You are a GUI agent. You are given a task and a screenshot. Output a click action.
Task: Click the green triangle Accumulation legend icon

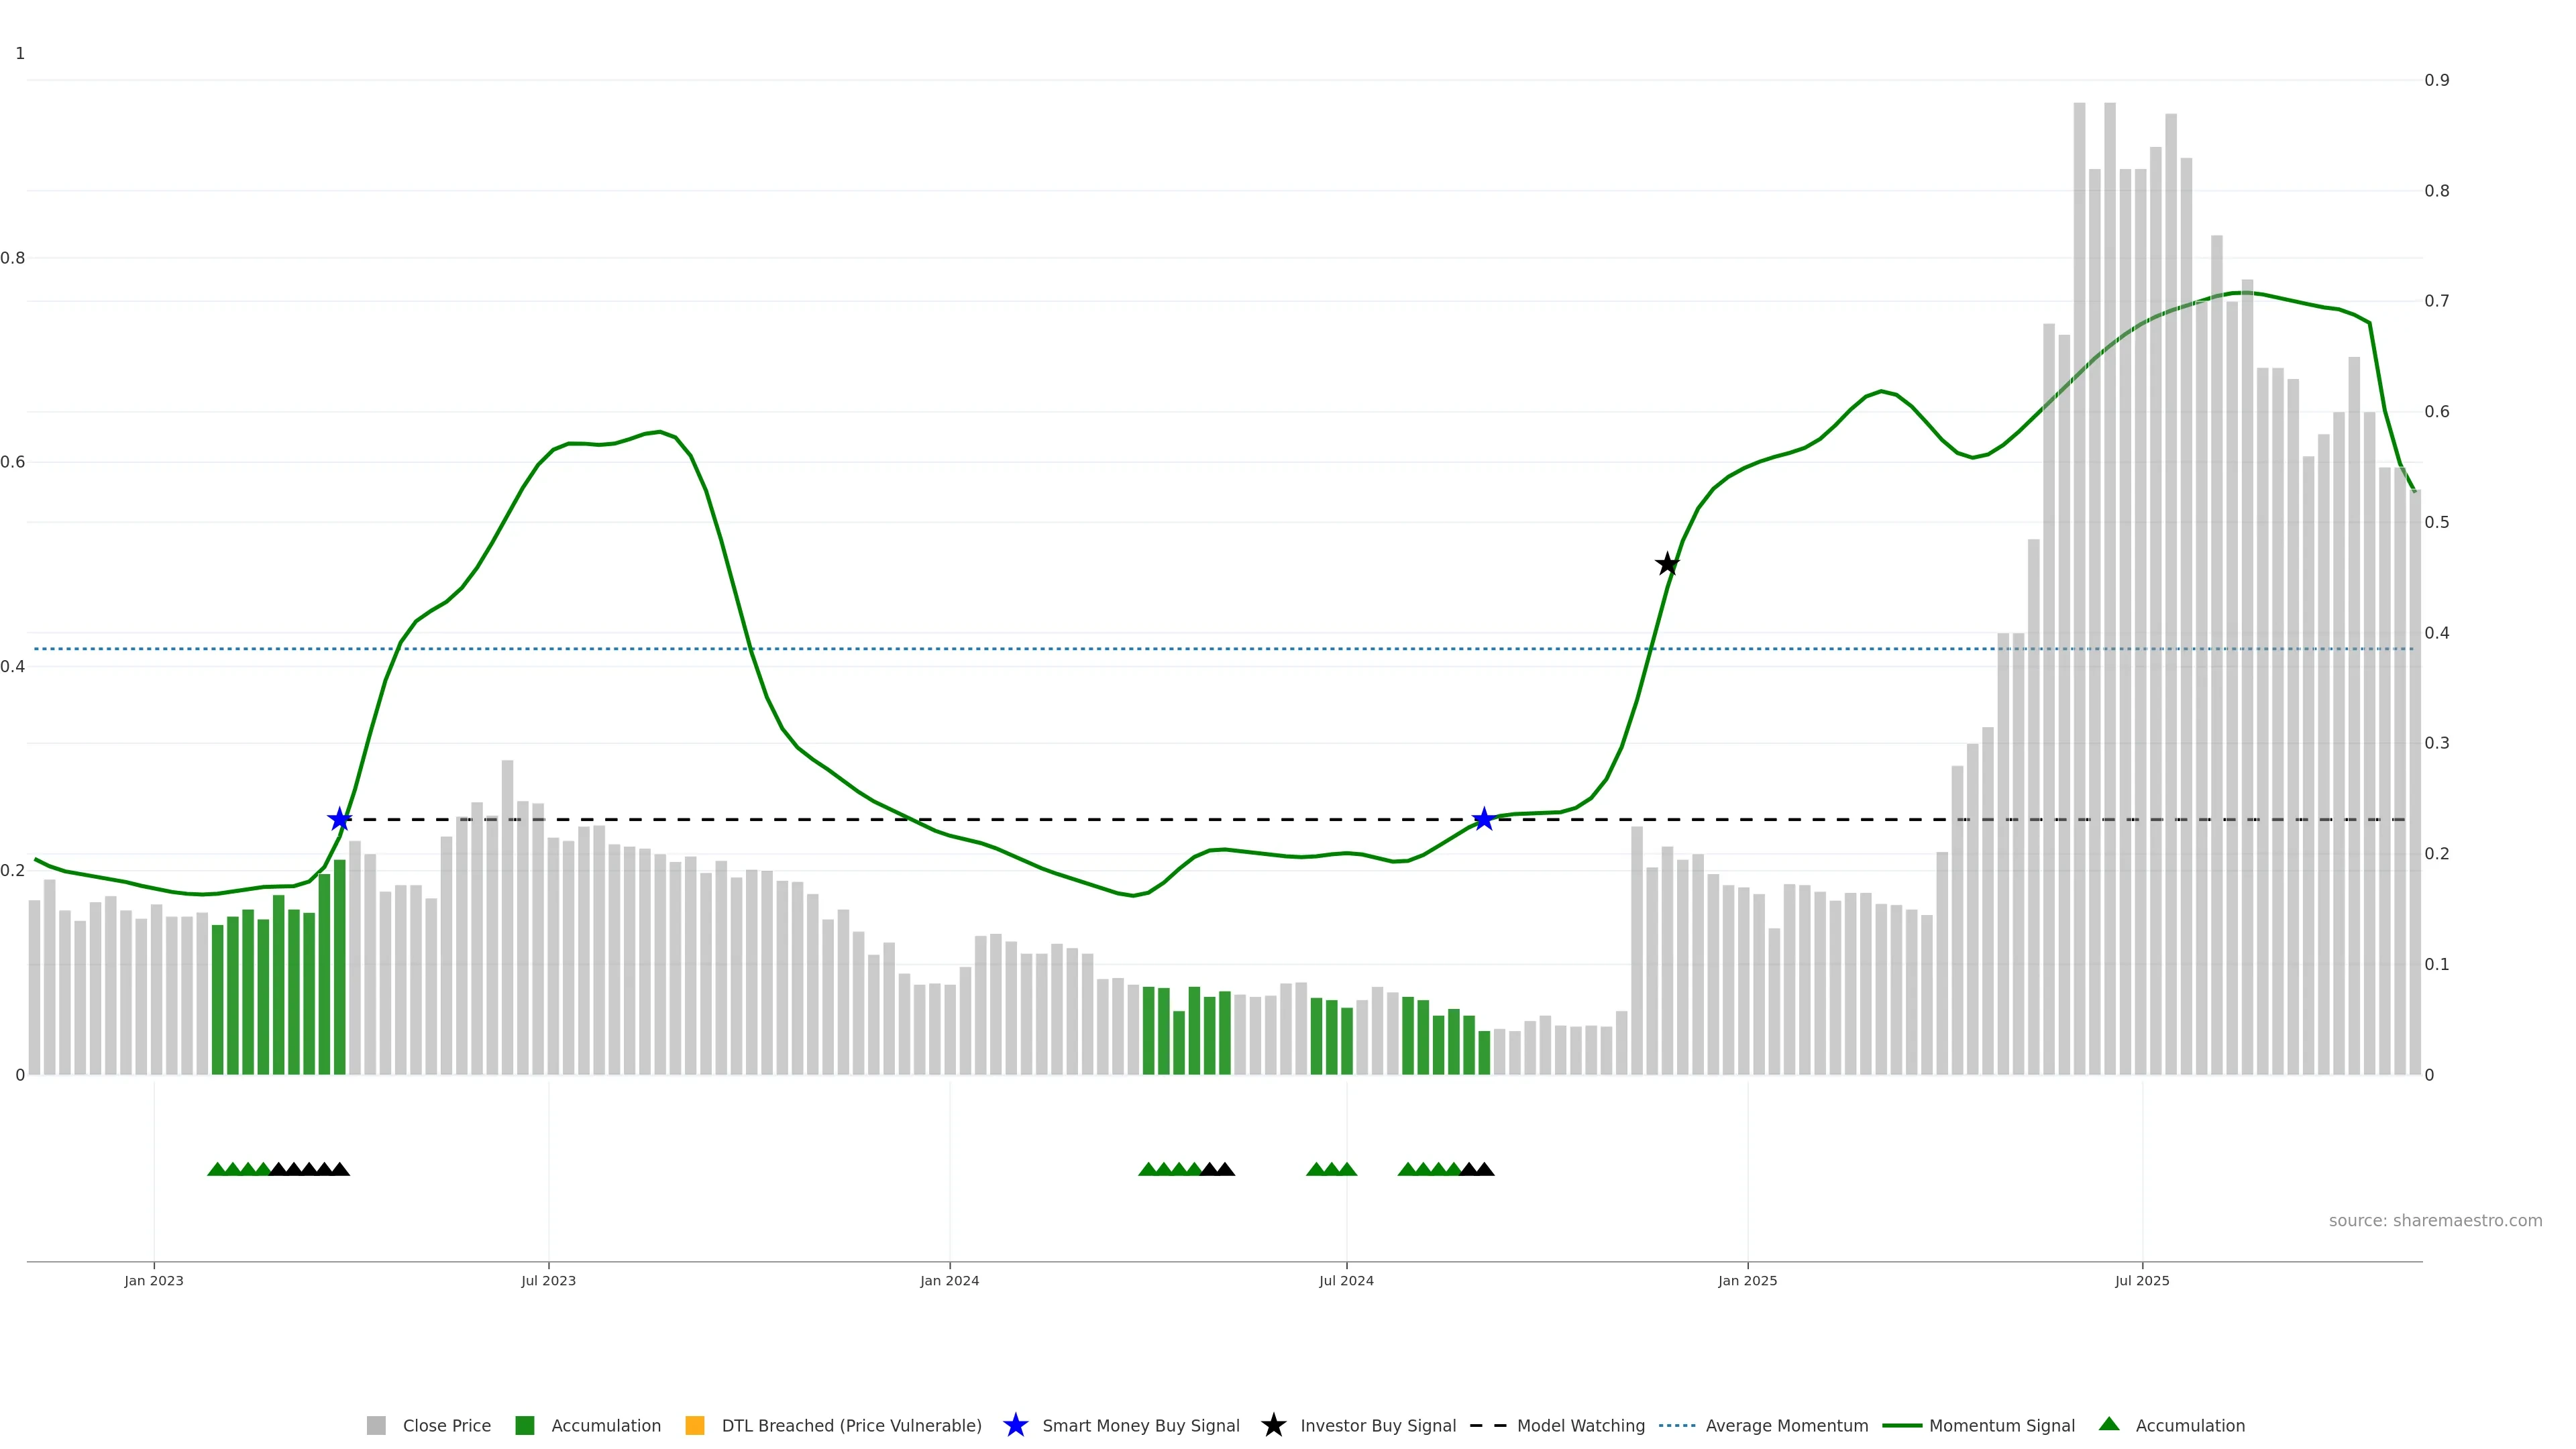pos(2109,1424)
